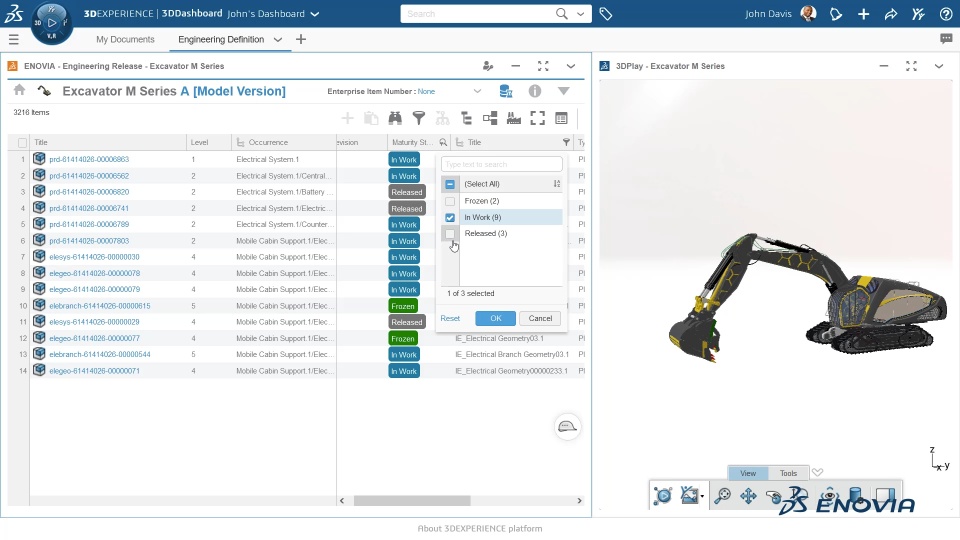Select the pan arrows tool in 3DPlay
Viewport: 960px width, 540px height.
click(748, 496)
